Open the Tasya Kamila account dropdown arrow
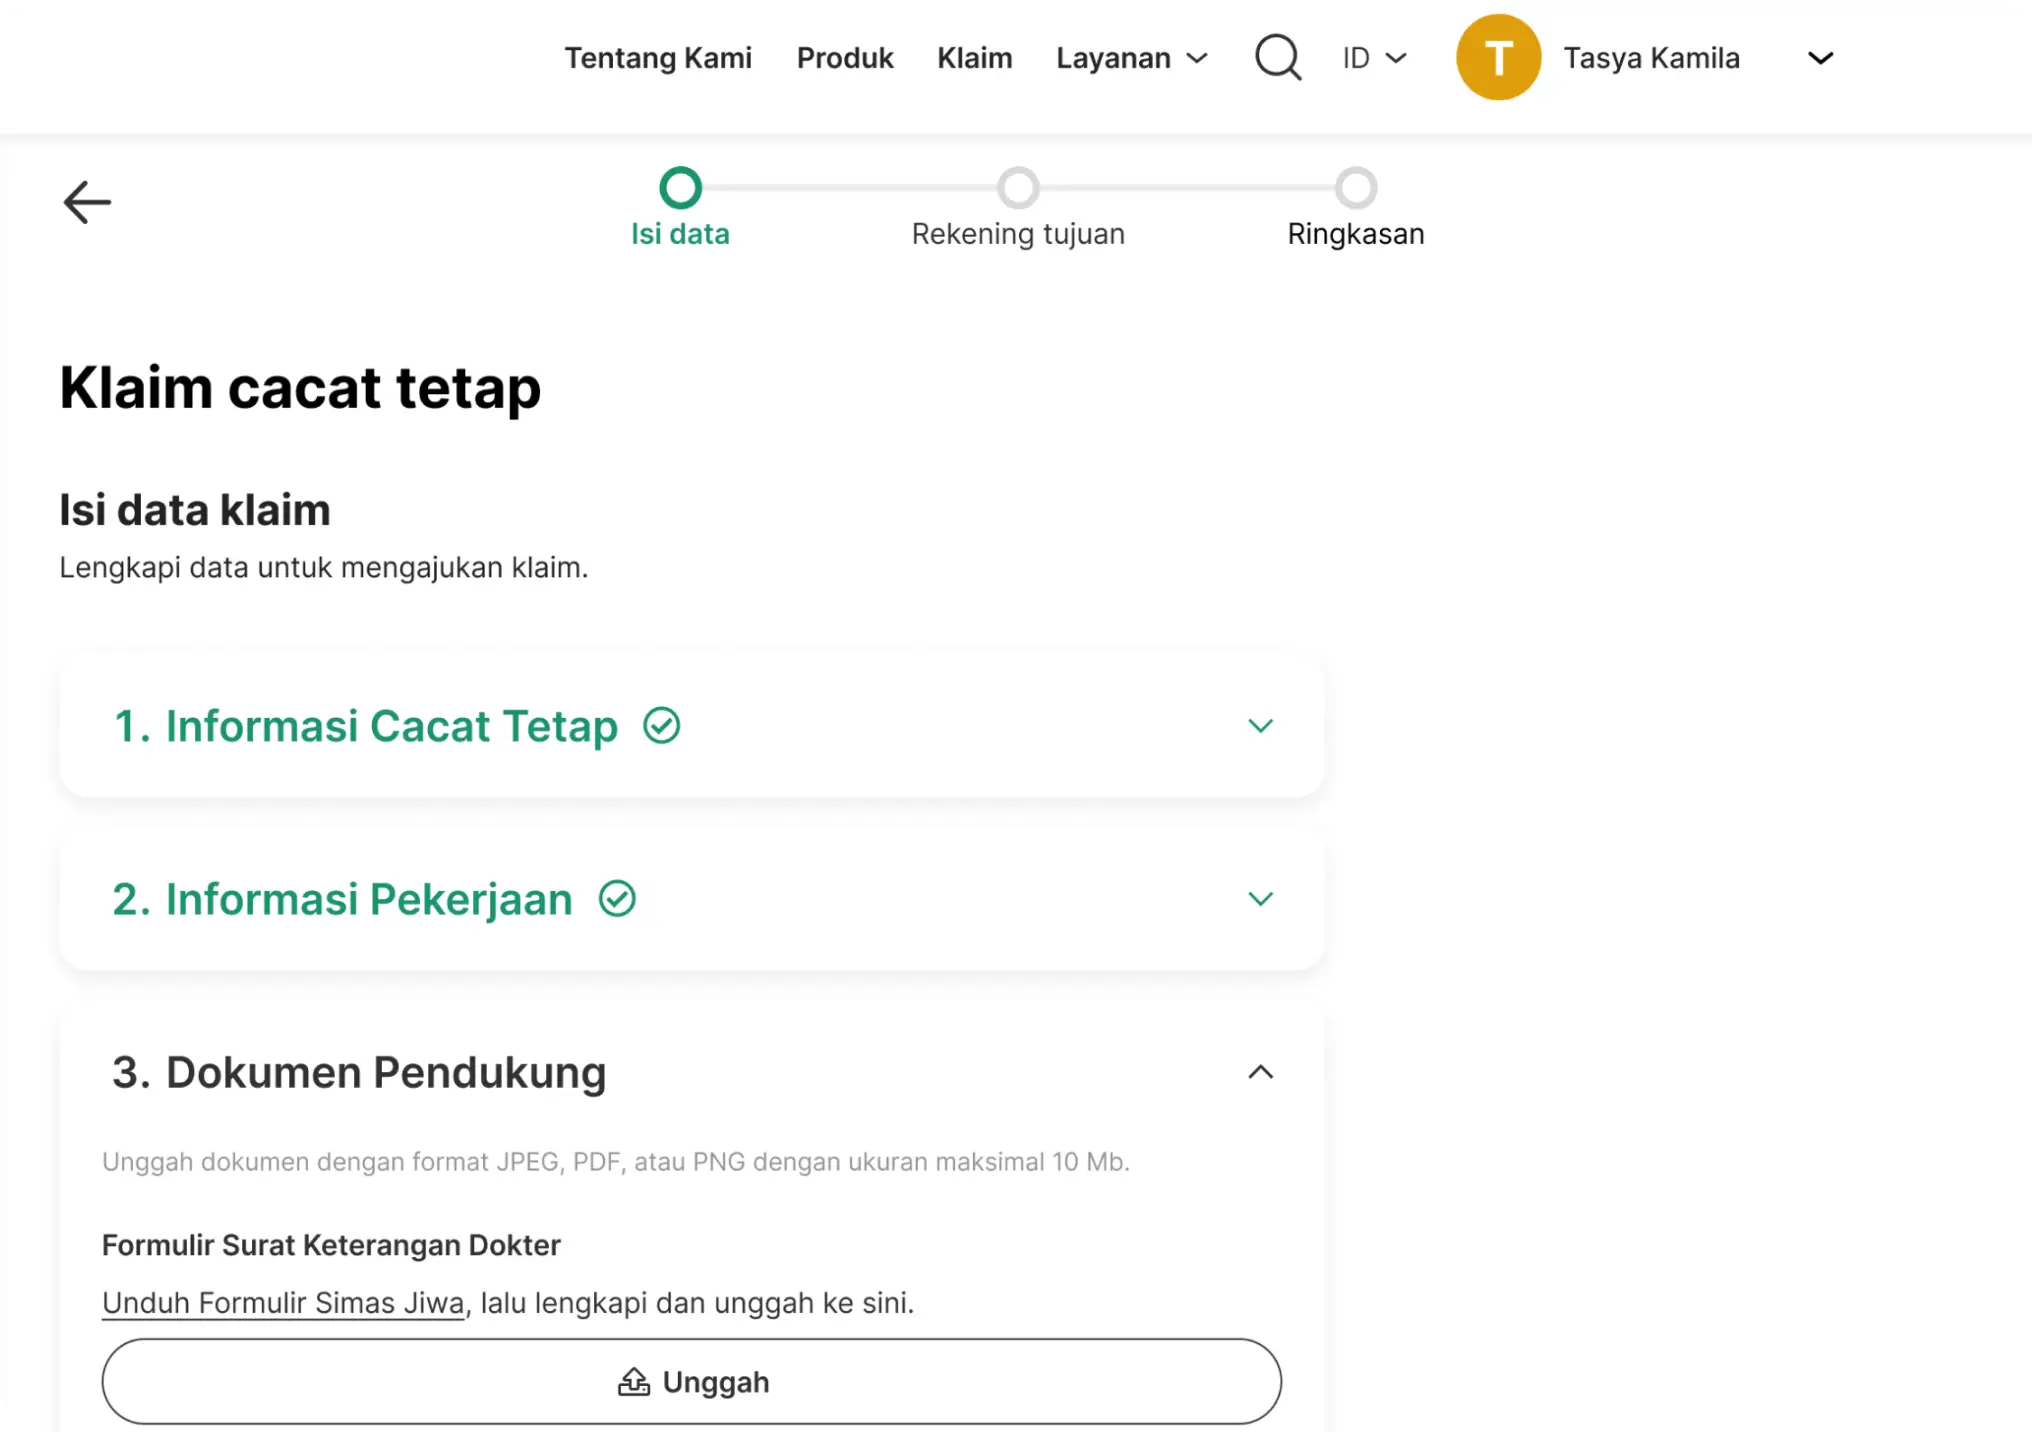The width and height of the screenshot is (2032, 1432). [1820, 58]
